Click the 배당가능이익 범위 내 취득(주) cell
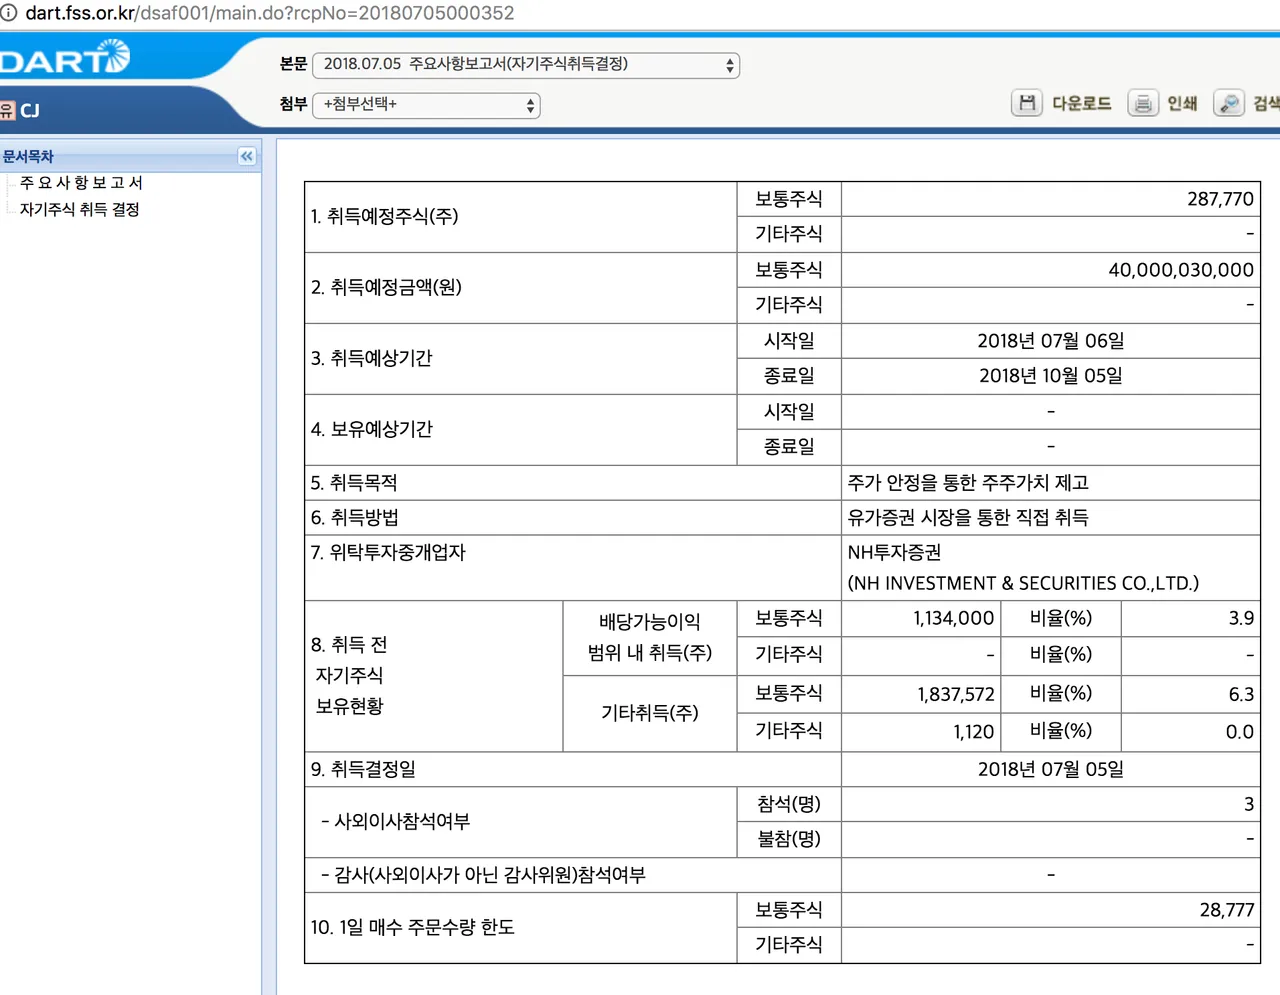Screen dimensions: 1280x995 point(650,638)
